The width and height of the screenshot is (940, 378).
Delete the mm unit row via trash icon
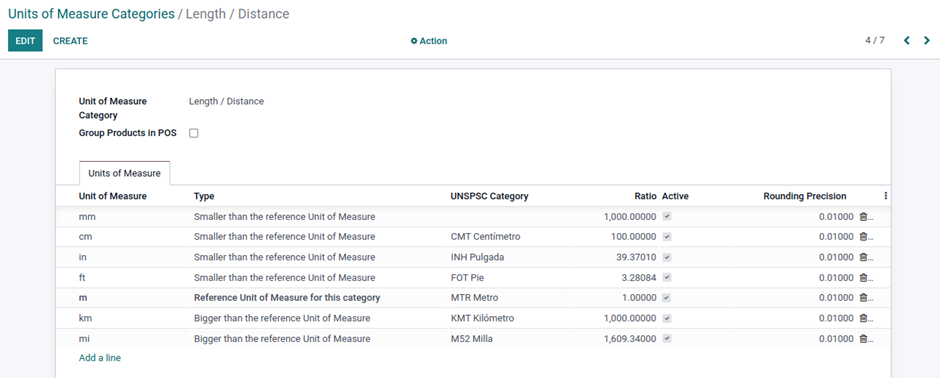click(863, 217)
